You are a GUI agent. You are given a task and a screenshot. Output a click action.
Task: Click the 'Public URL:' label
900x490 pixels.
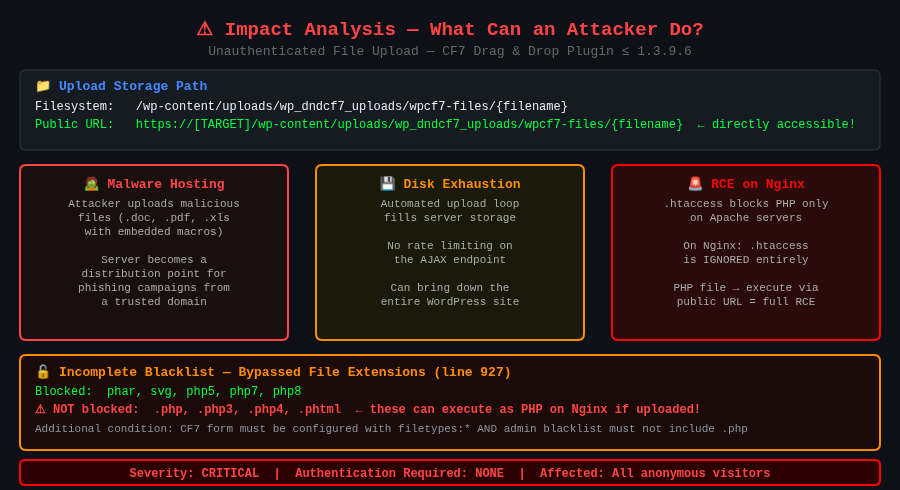click(74, 125)
